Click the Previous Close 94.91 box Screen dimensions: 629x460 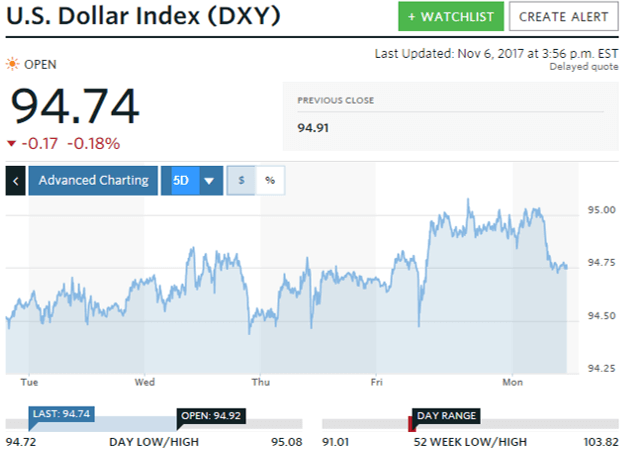450,115
